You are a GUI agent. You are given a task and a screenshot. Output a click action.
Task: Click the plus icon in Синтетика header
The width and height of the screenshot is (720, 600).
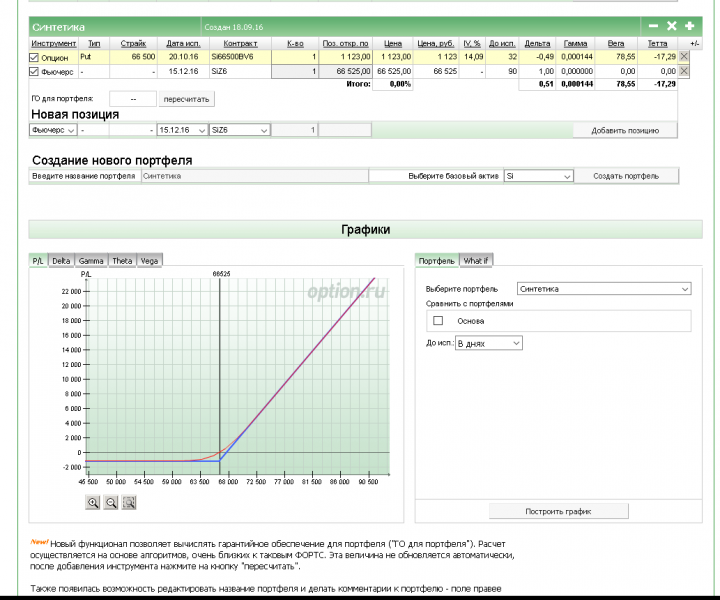click(x=689, y=26)
